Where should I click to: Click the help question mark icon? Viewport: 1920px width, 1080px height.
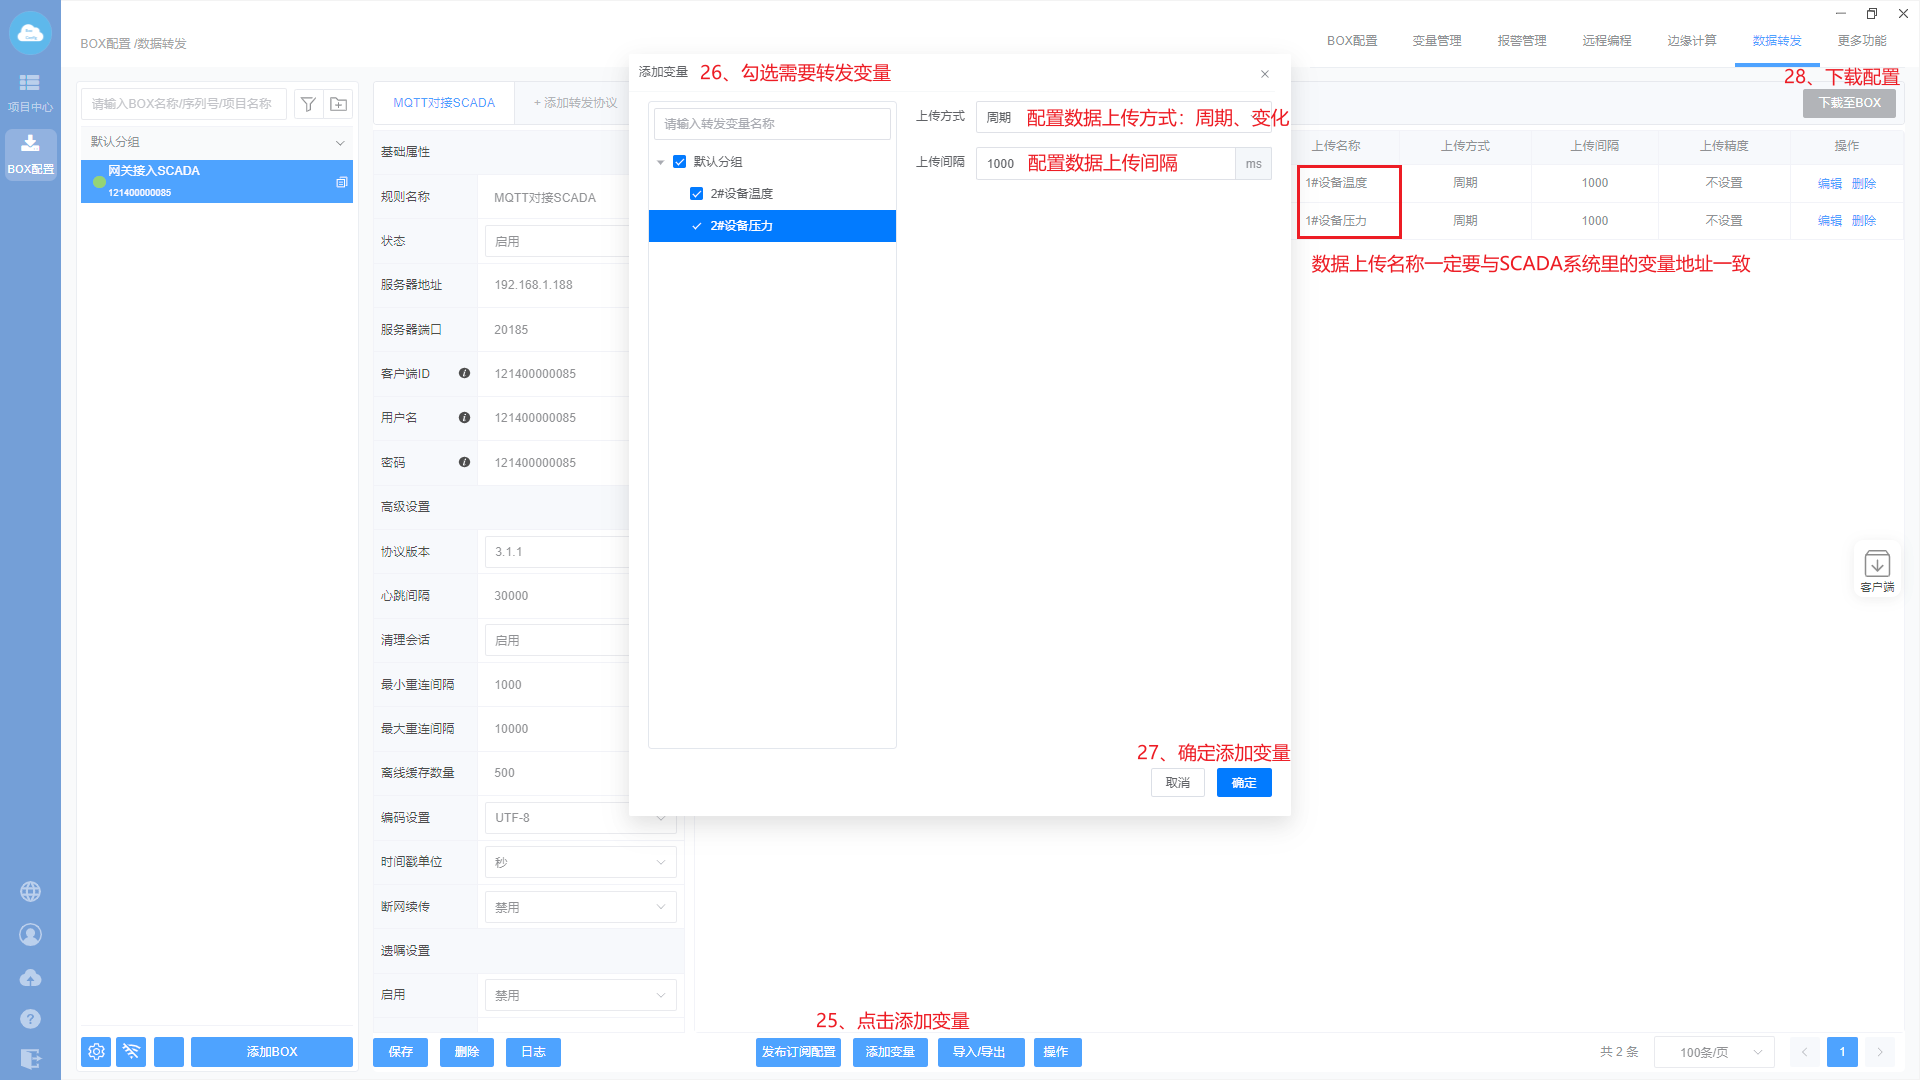click(x=30, y=1018)
